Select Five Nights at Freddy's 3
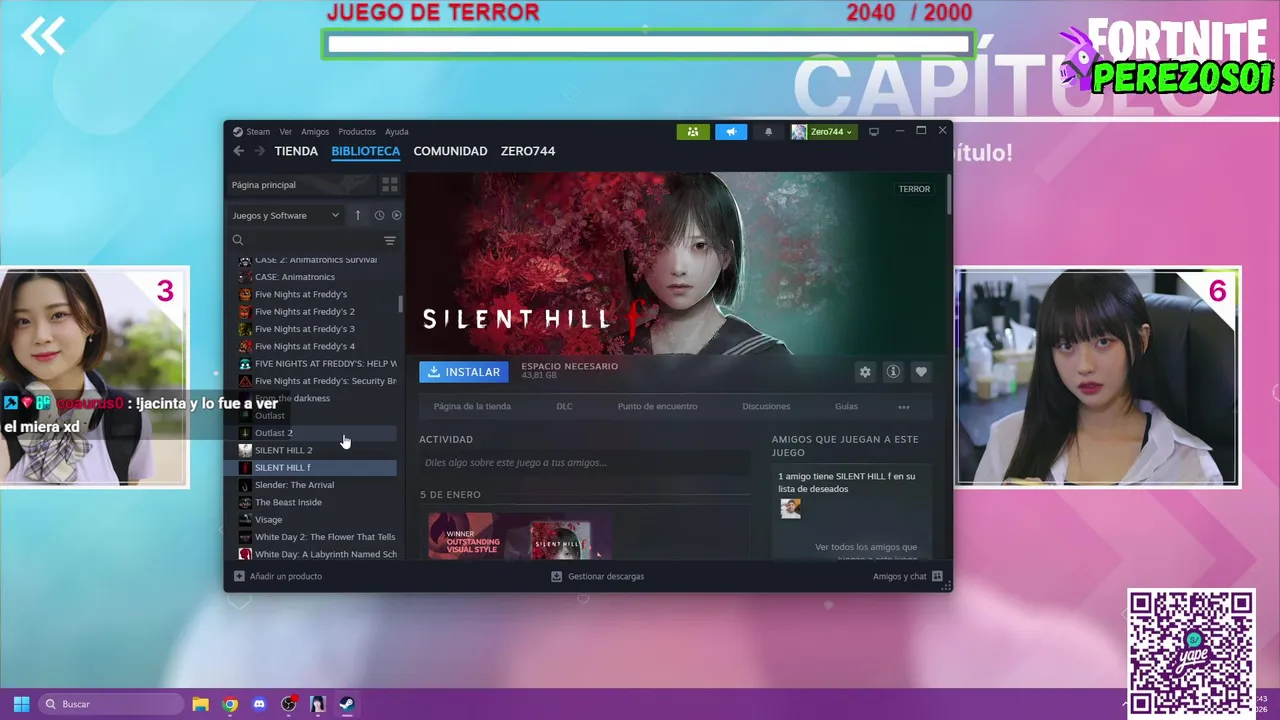 (304, 329)
